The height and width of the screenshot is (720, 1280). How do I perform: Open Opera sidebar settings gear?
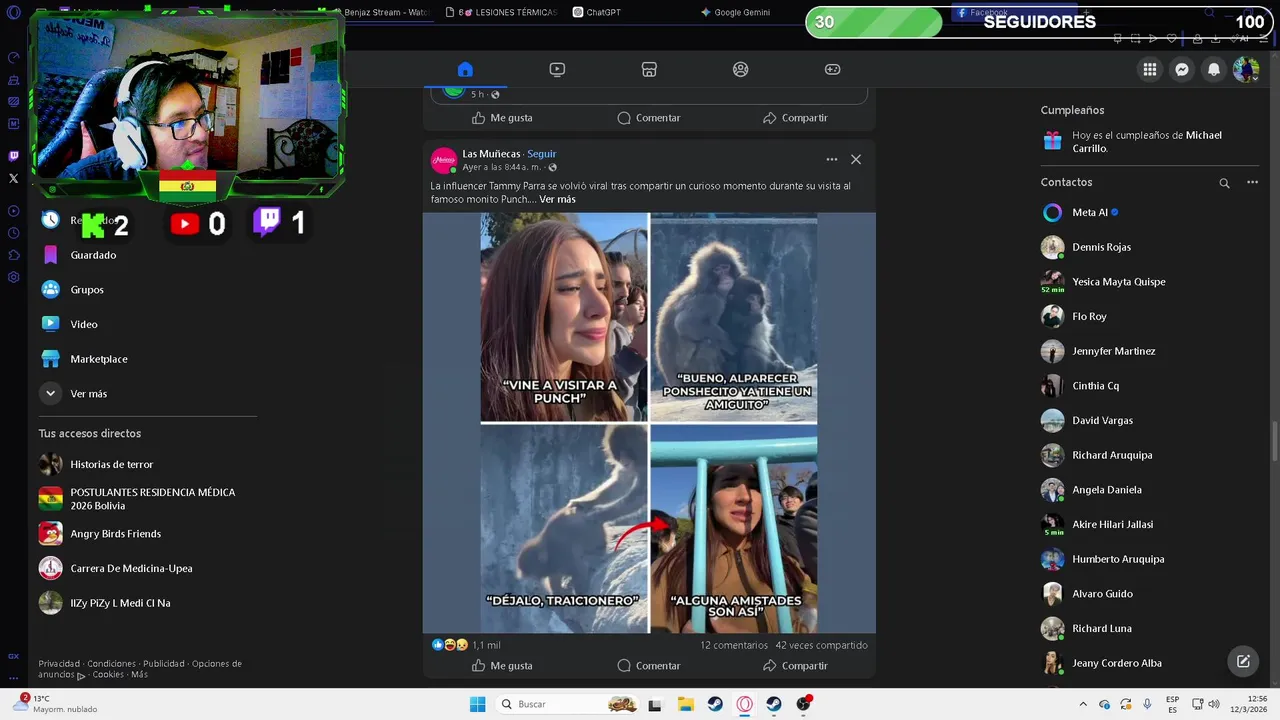coord(13,277)
